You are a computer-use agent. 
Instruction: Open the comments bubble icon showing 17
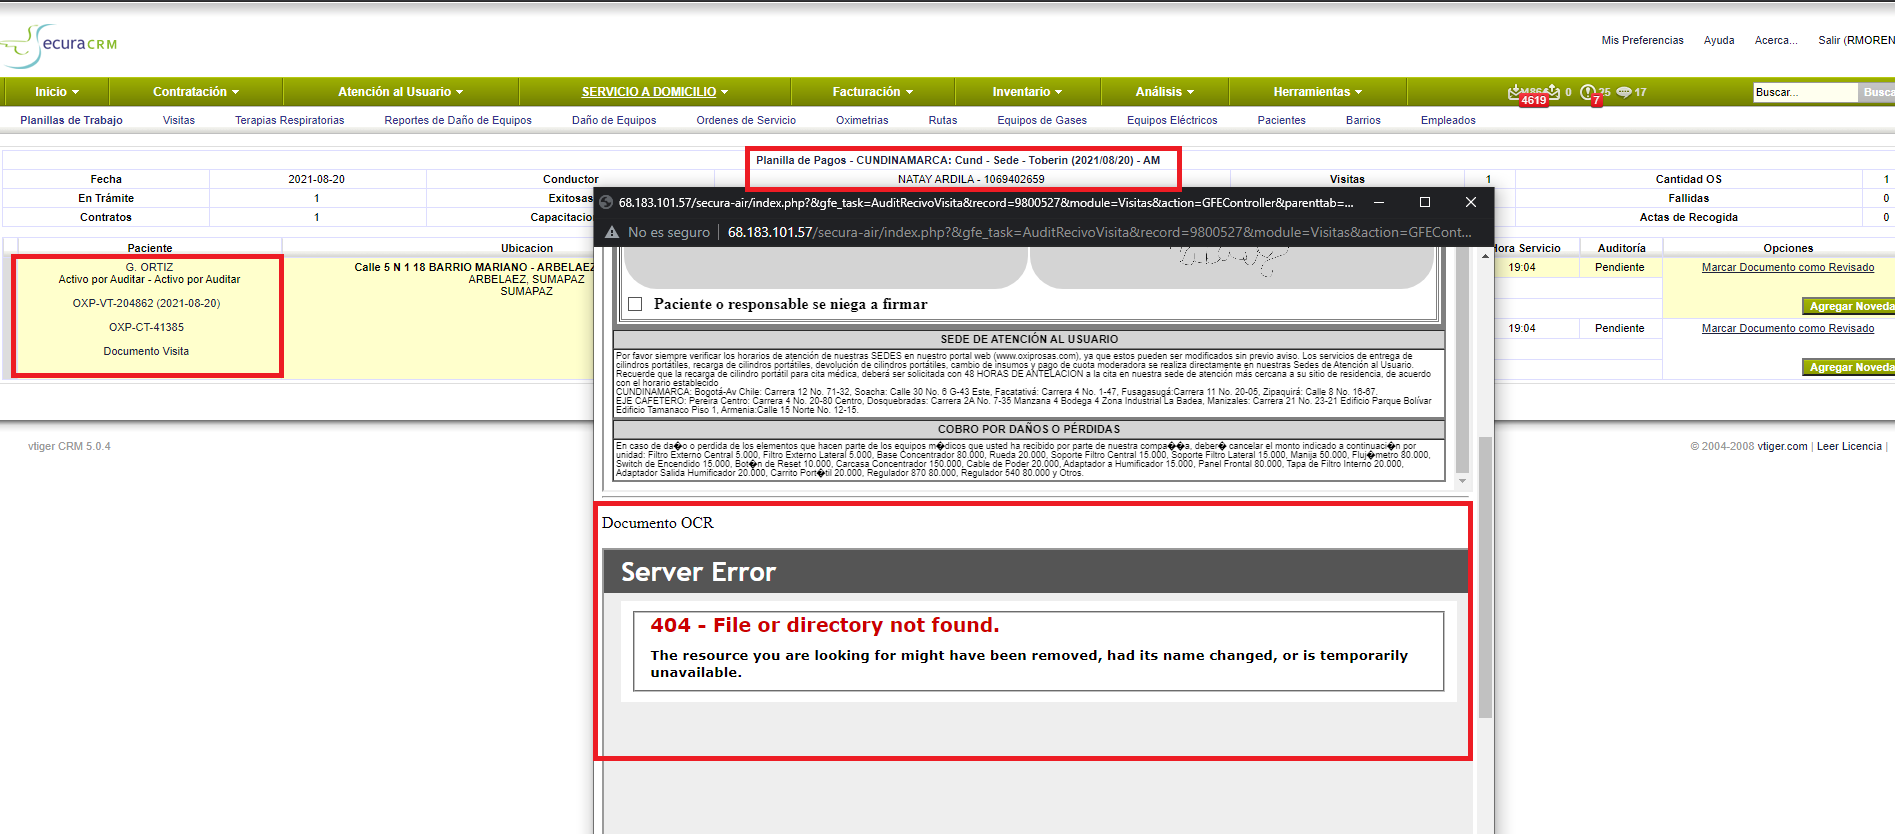coord(1624,92)
